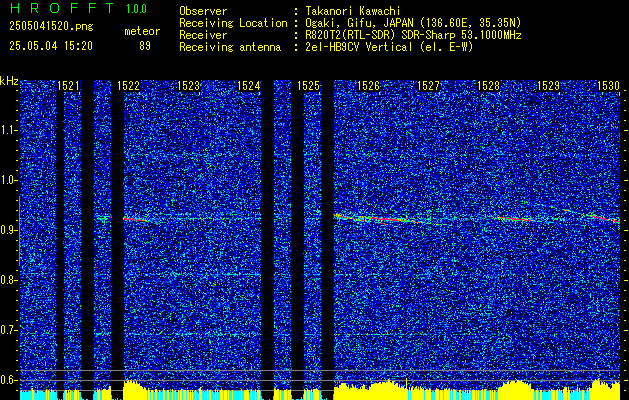The width and height of the screenshot is (629, 400).
Task: Click the R820T2(RTL-SDR) SDR-Sharp receiver text
Action: 413,35
